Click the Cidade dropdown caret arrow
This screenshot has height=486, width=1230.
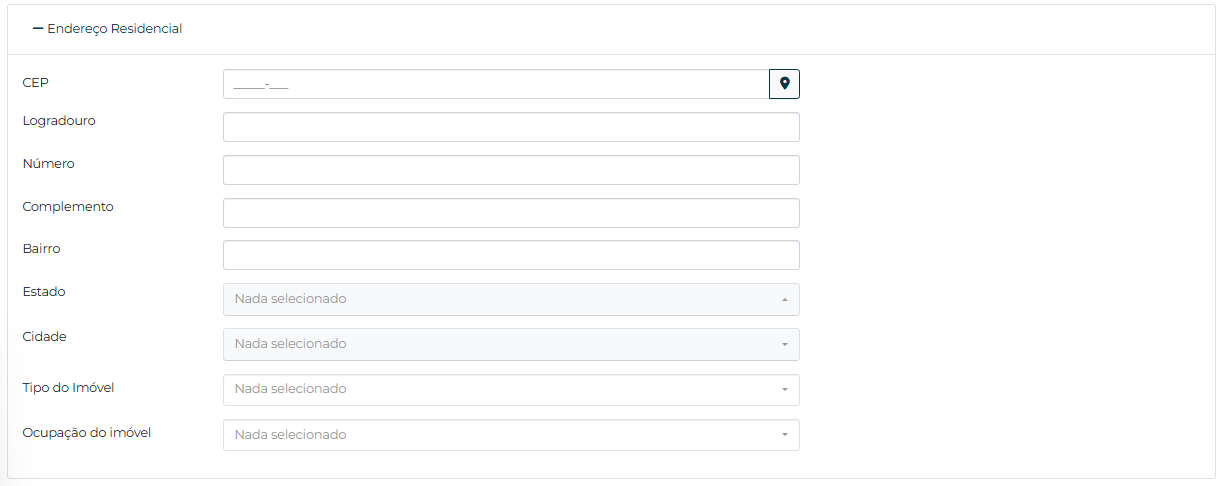pyautogui.click(x=785, y=345)
